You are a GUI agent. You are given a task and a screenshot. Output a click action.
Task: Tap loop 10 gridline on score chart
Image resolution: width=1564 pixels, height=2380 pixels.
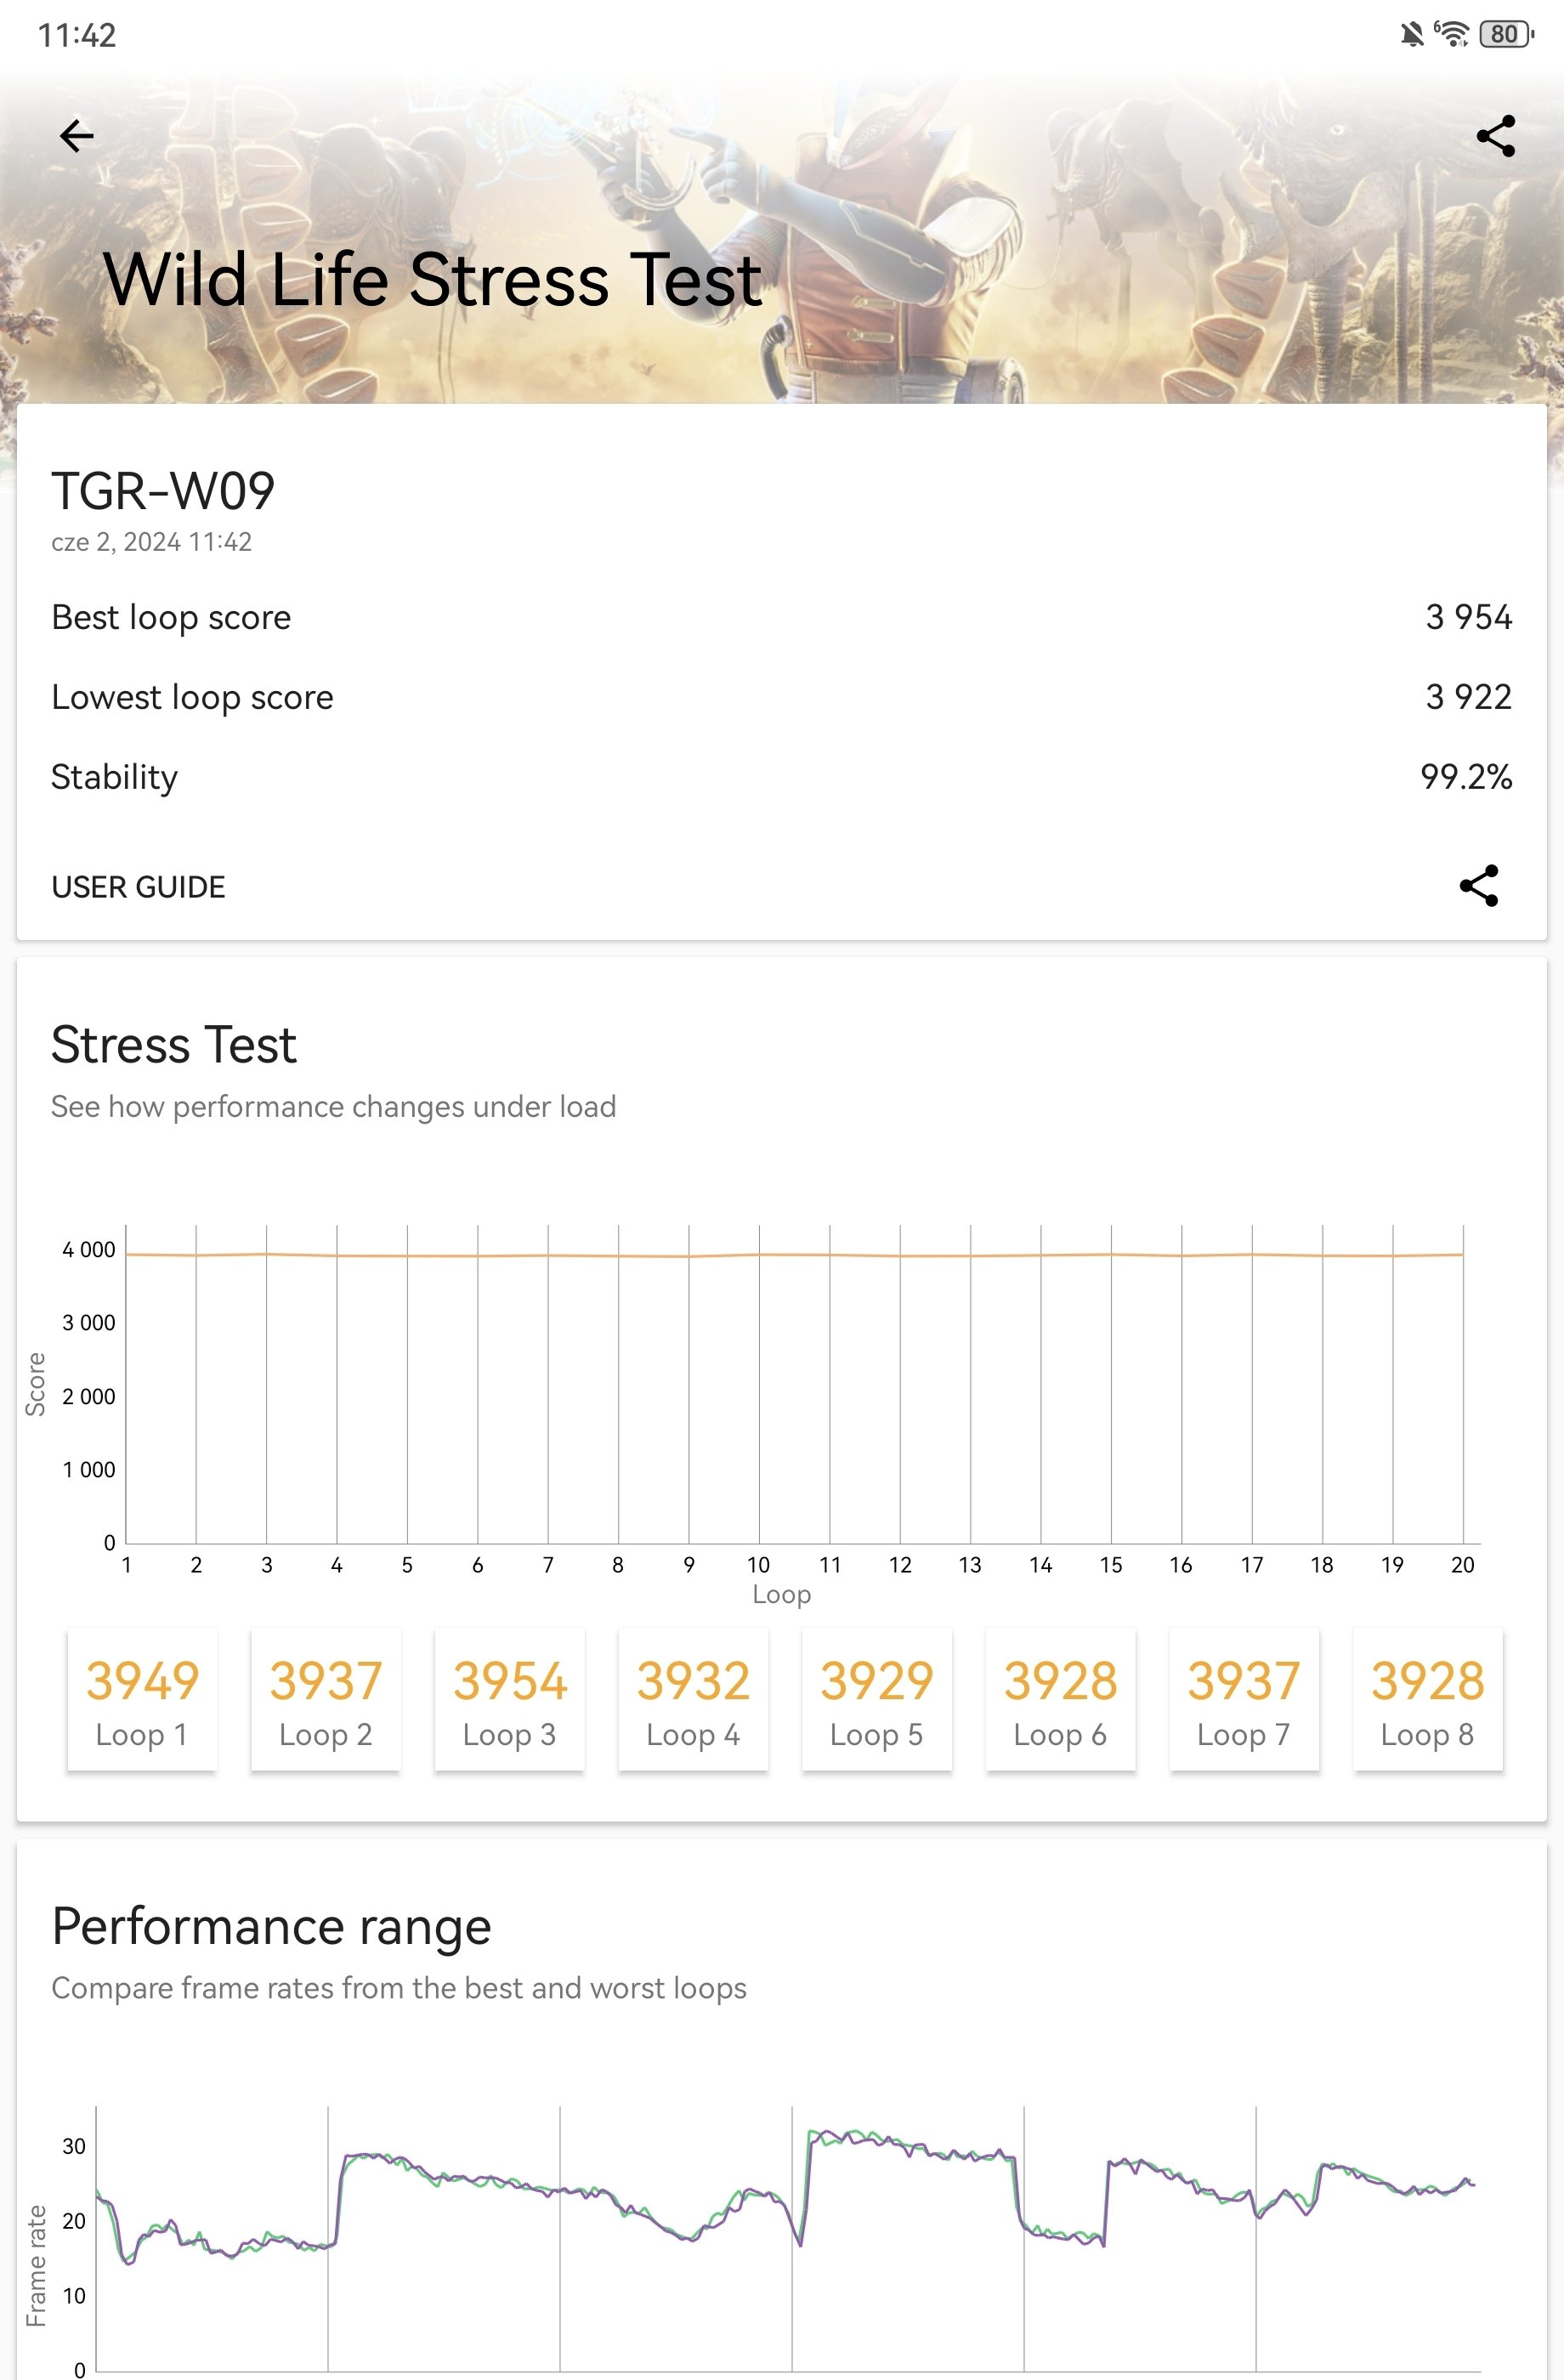tap(759, 1384)
